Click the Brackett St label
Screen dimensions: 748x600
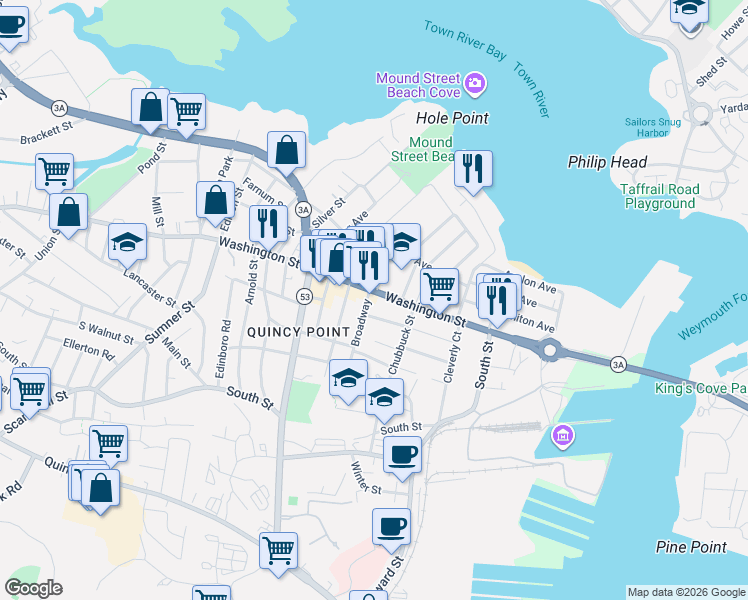pyautogui.click(x=47, y=133)
